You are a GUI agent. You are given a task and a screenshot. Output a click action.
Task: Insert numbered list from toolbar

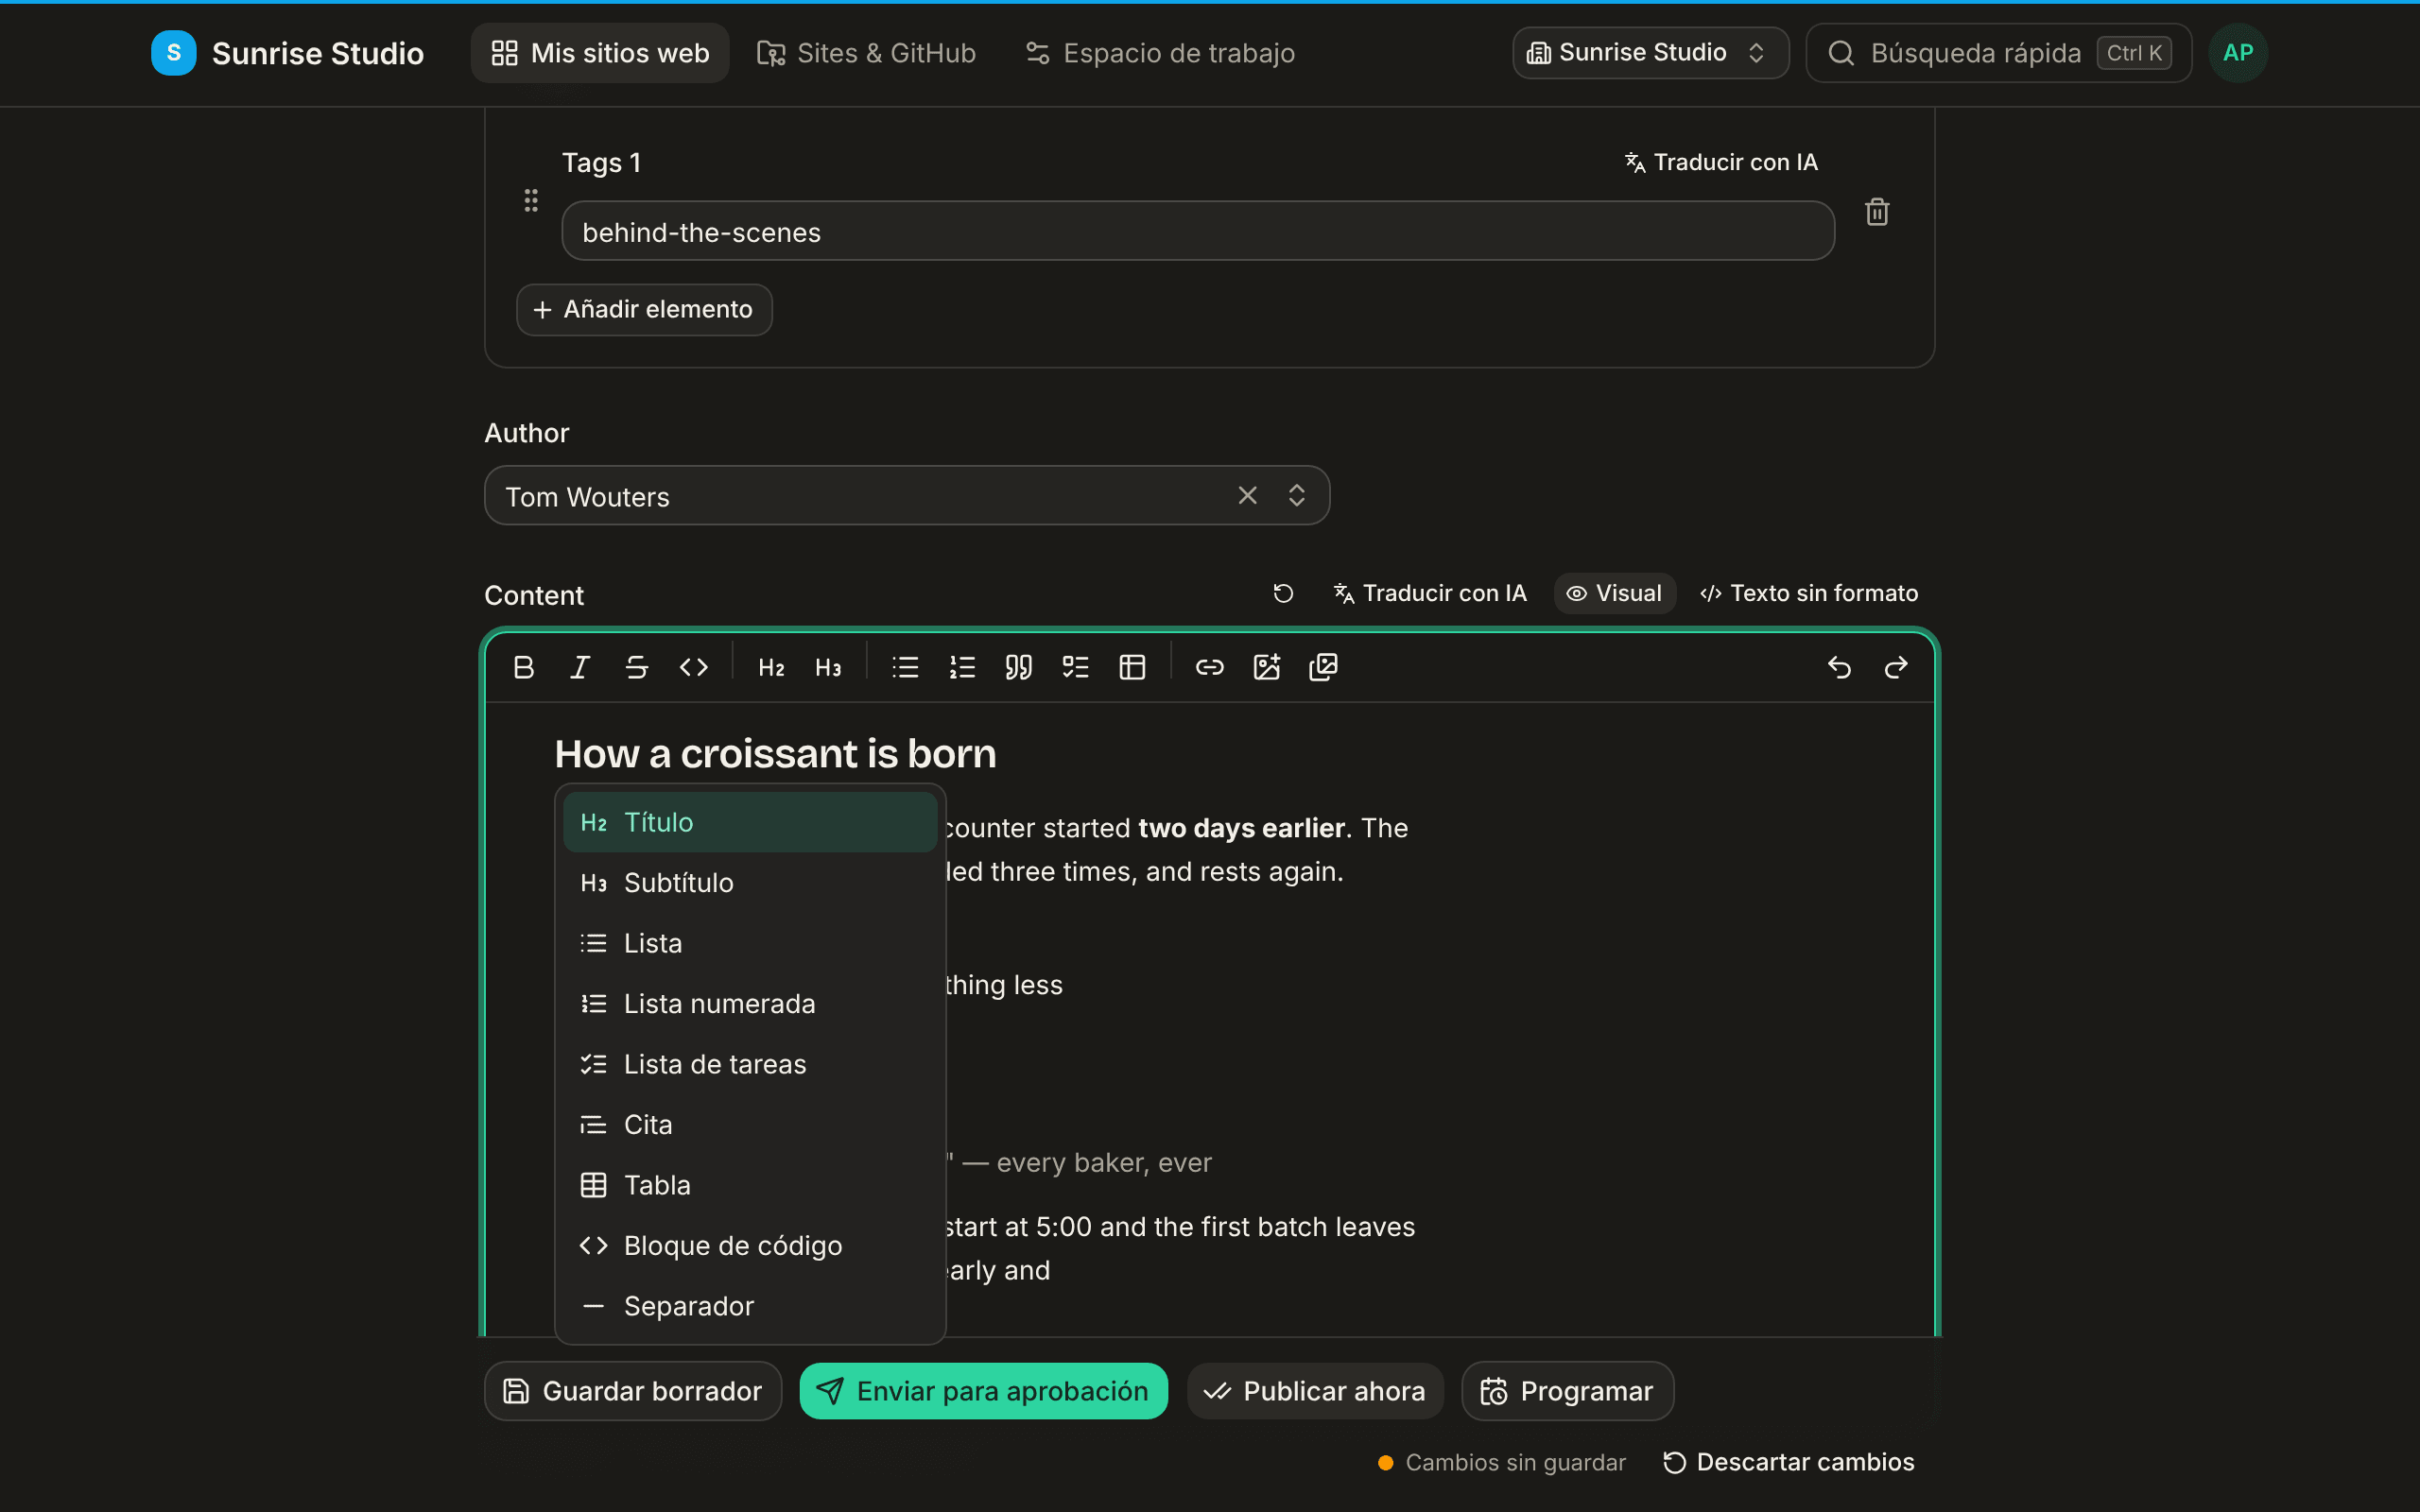962,667
